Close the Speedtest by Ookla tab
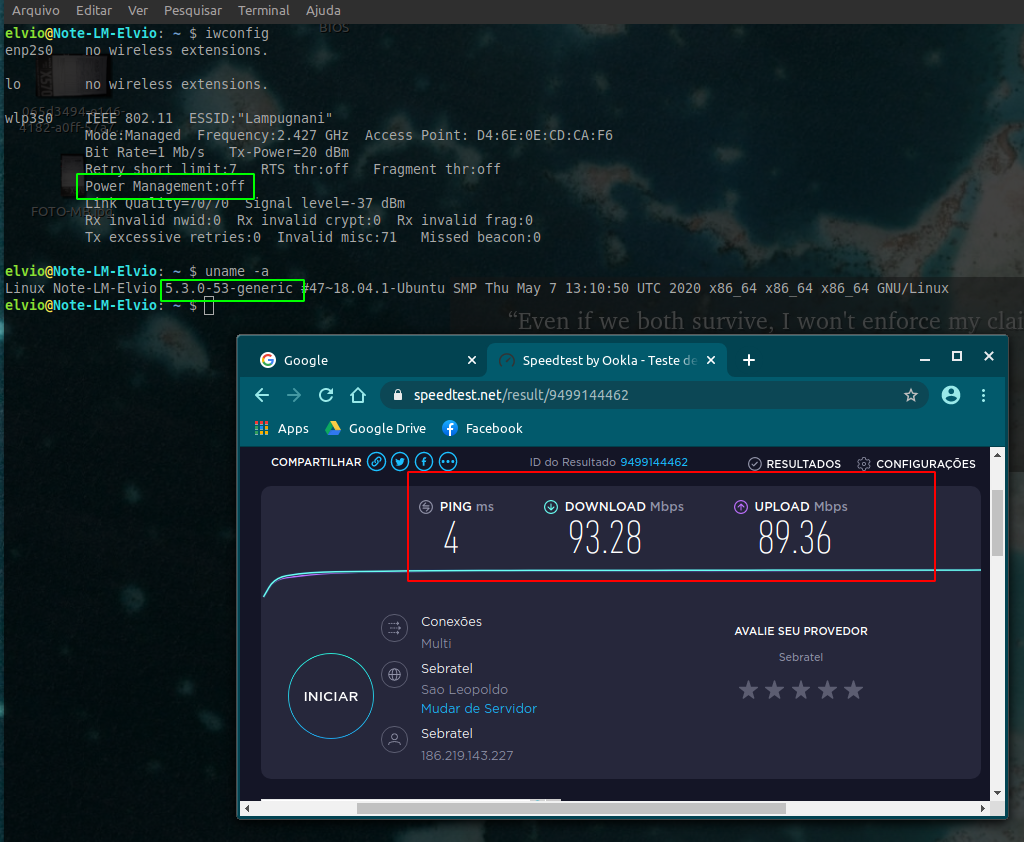 pyautogui.click(x=711, y=361)
